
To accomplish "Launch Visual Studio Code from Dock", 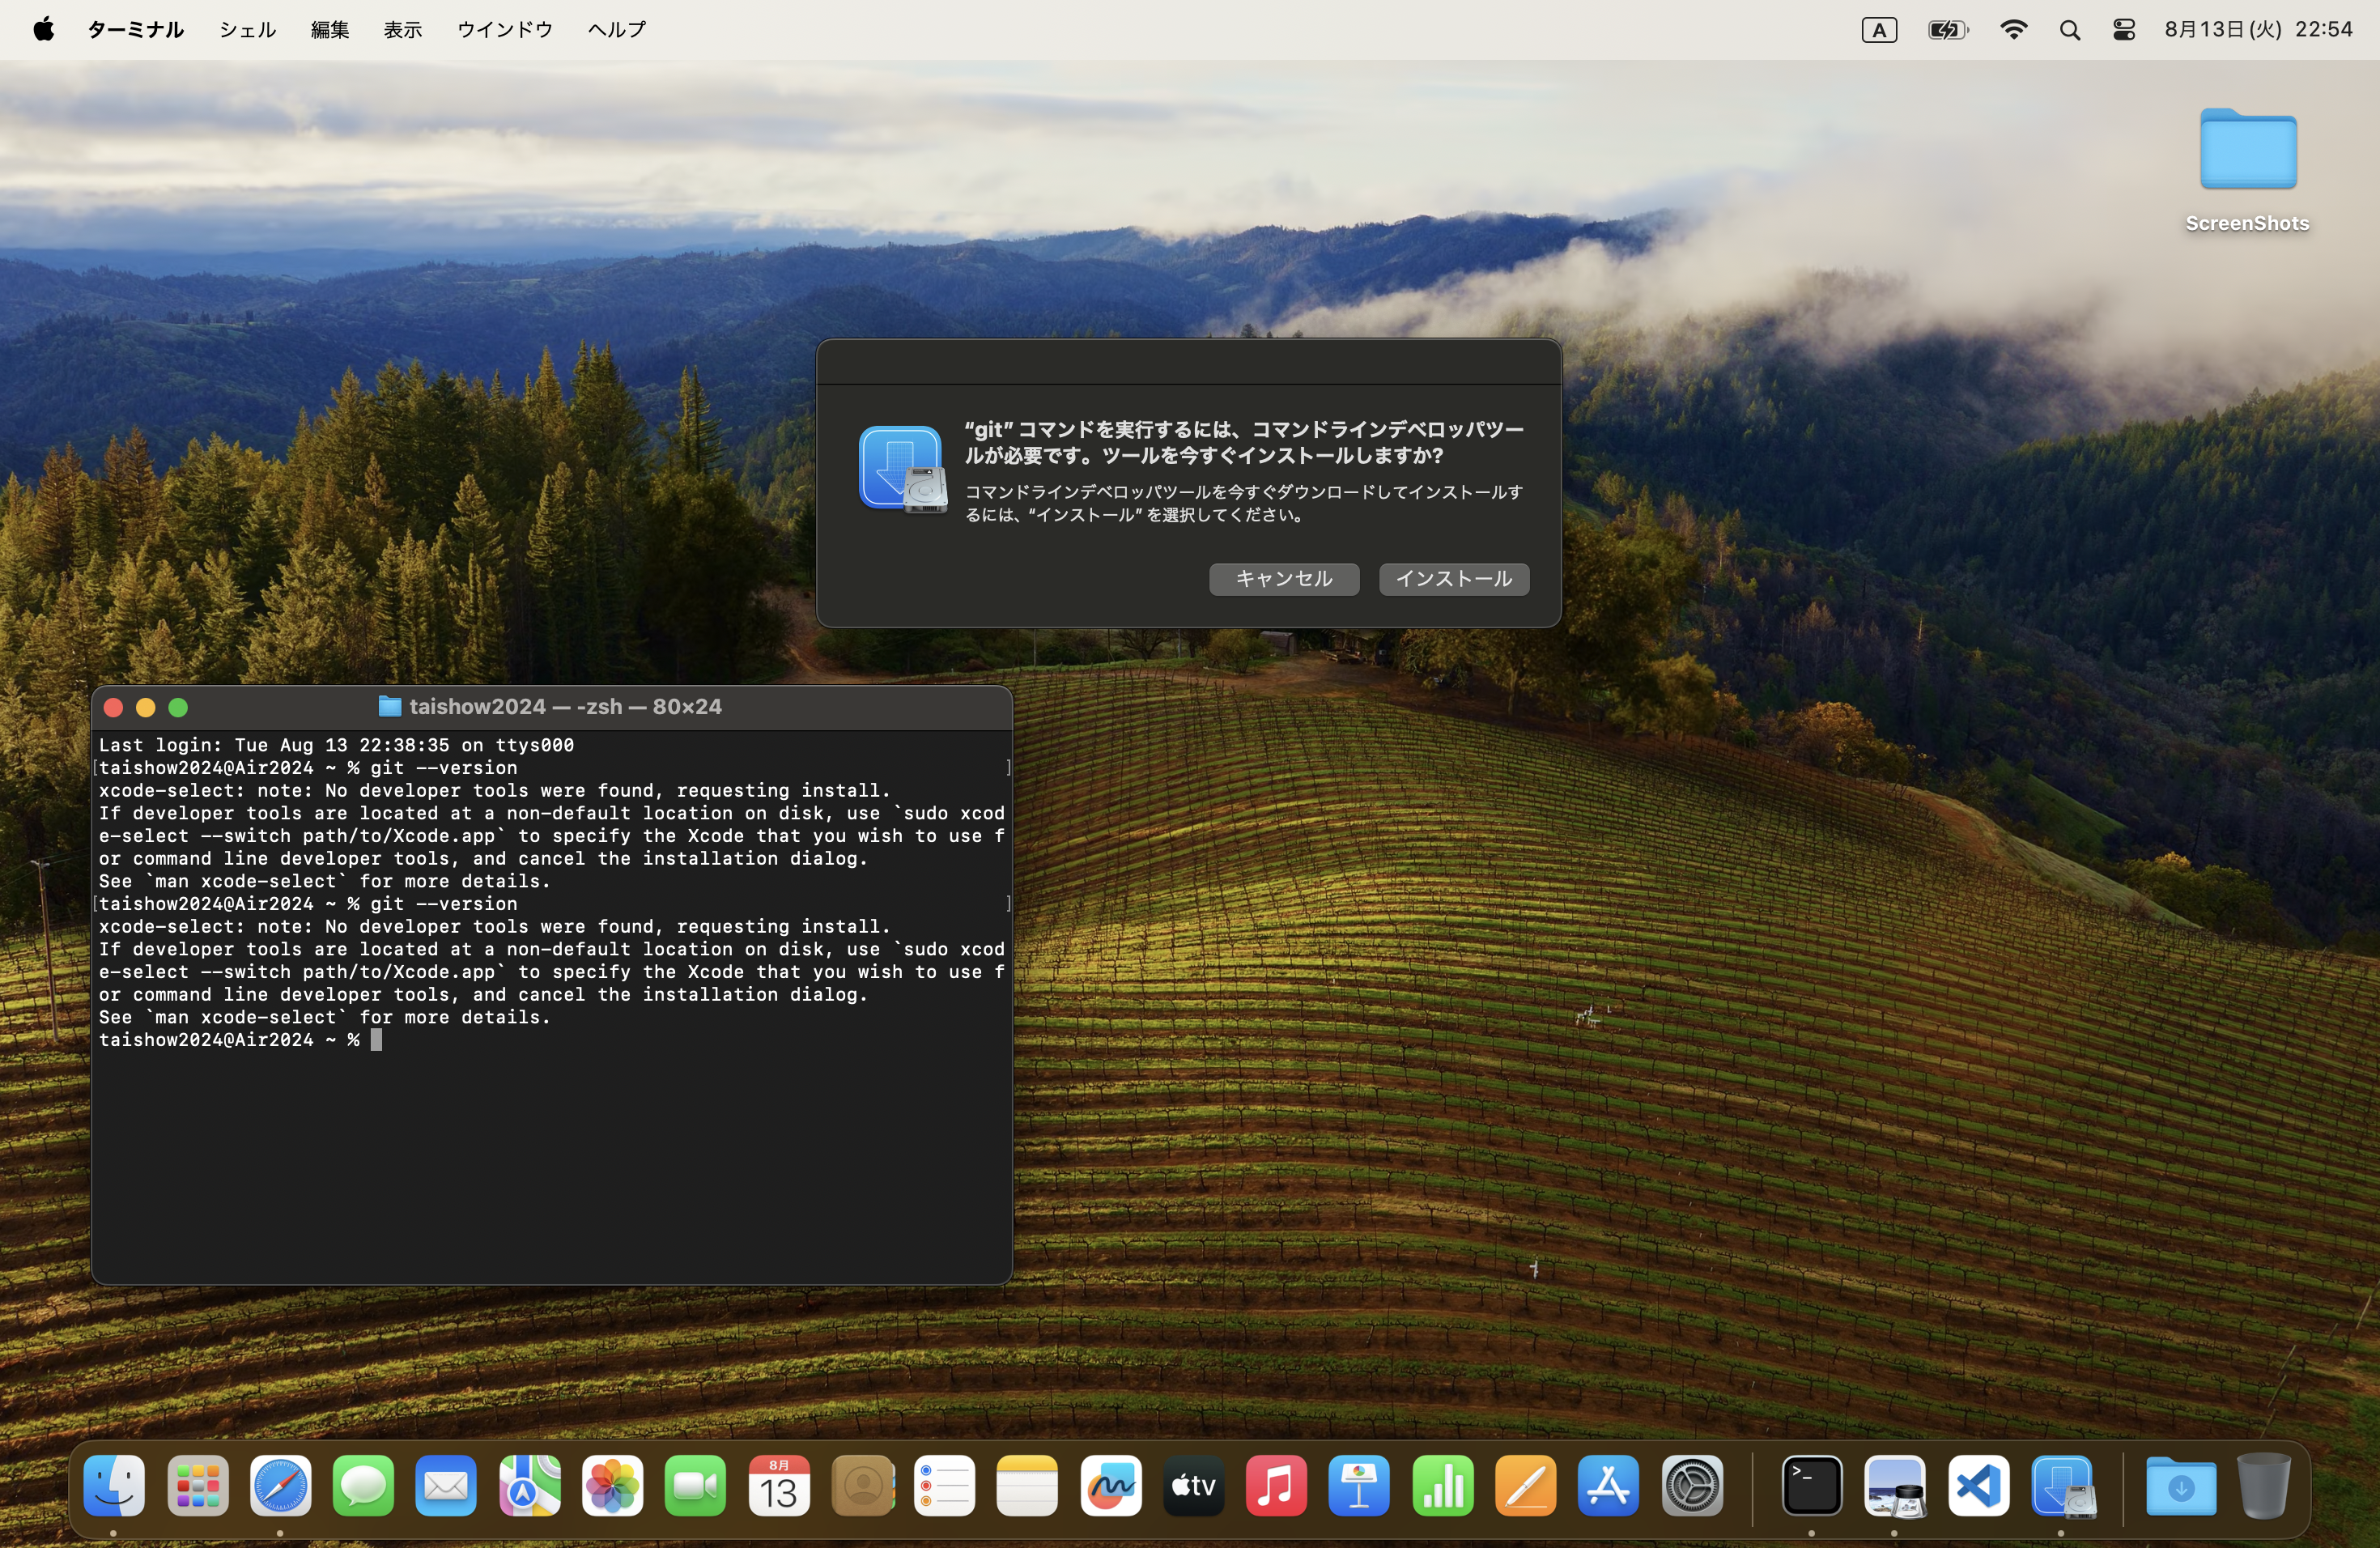I will coord(1978,1486).
